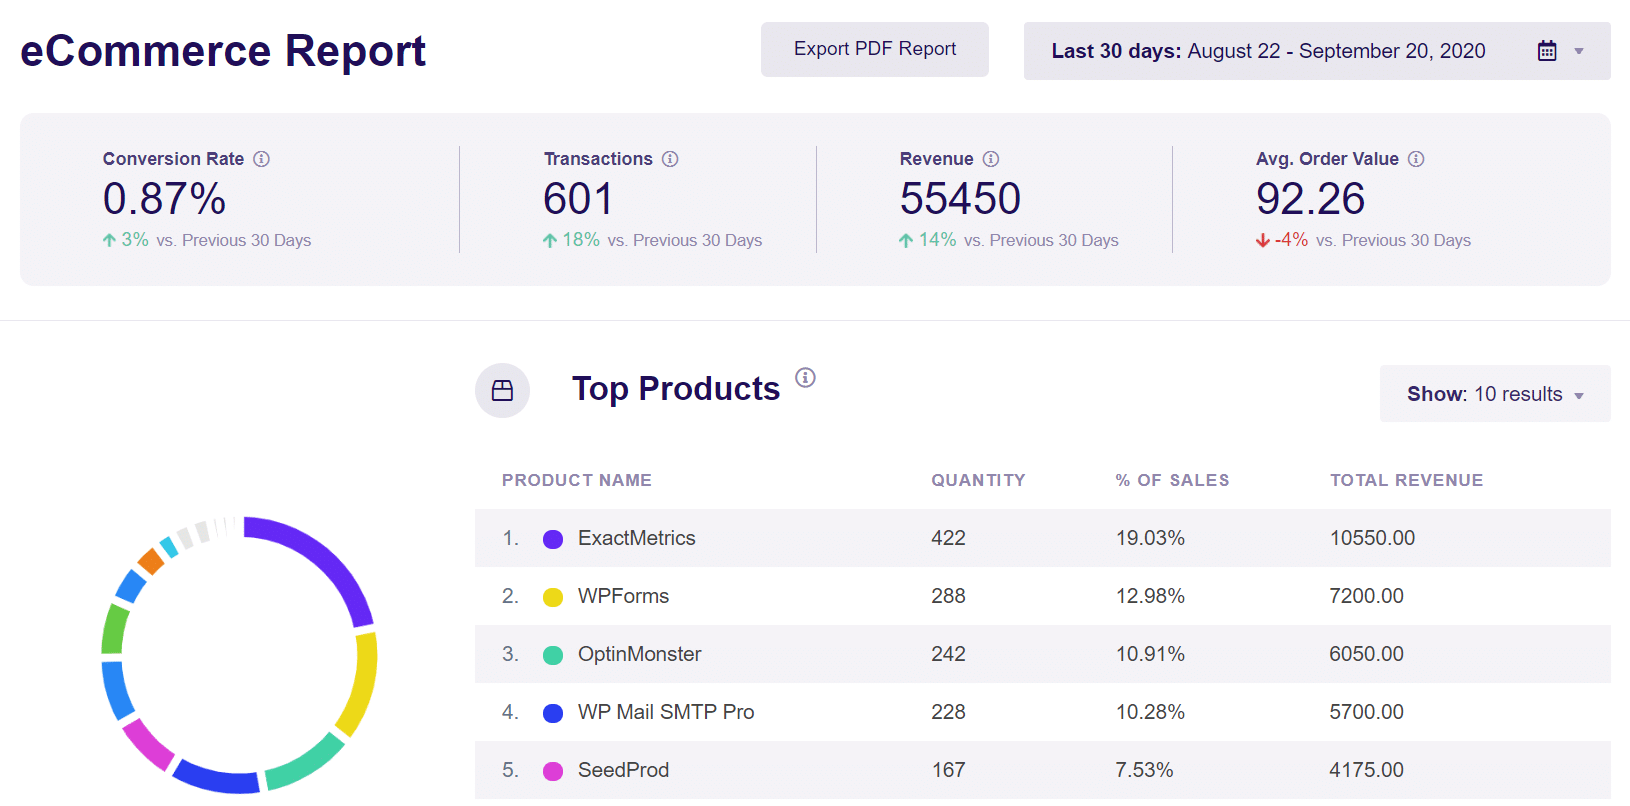Click the green OptinMonster color dot
Image resolution: width=1630 pixels, height=806 pixels.
(553, 655)
